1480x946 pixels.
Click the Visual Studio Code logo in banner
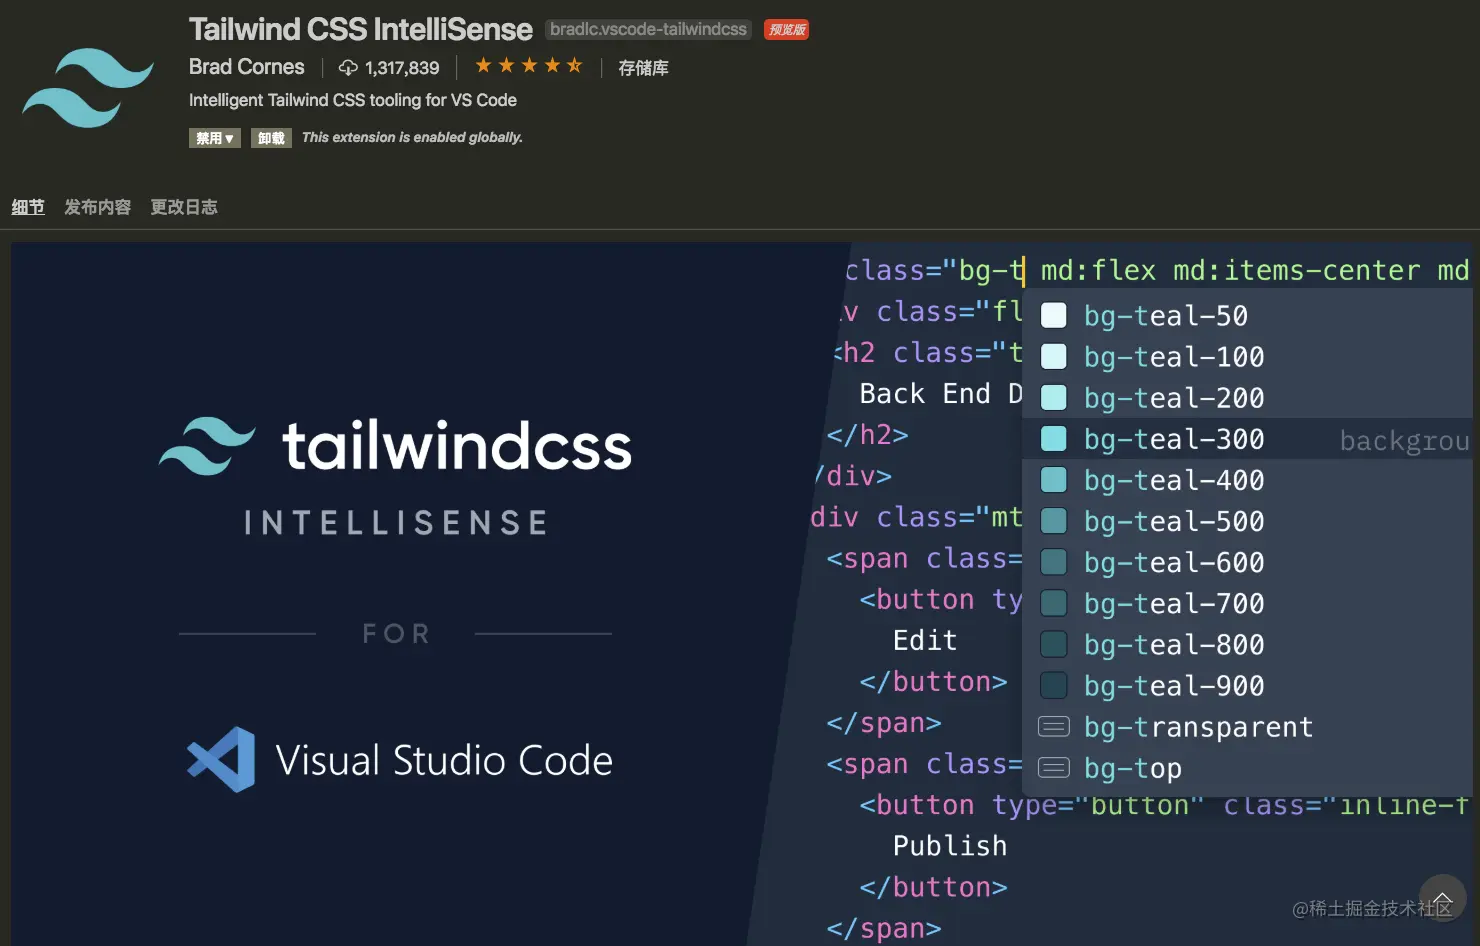coord(221,760)
